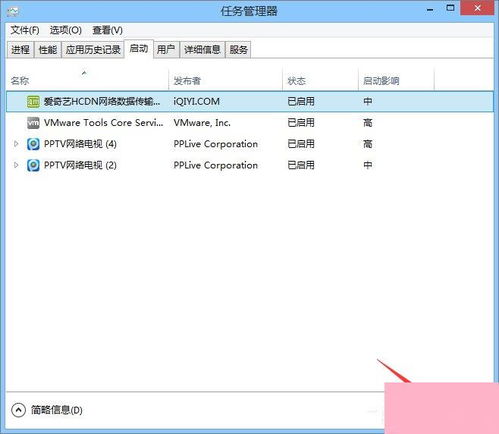Image resolution: width=499 pixels, height=434 pixels.
Task: Switch to the 性能 tab
Action: pos(48,50)
